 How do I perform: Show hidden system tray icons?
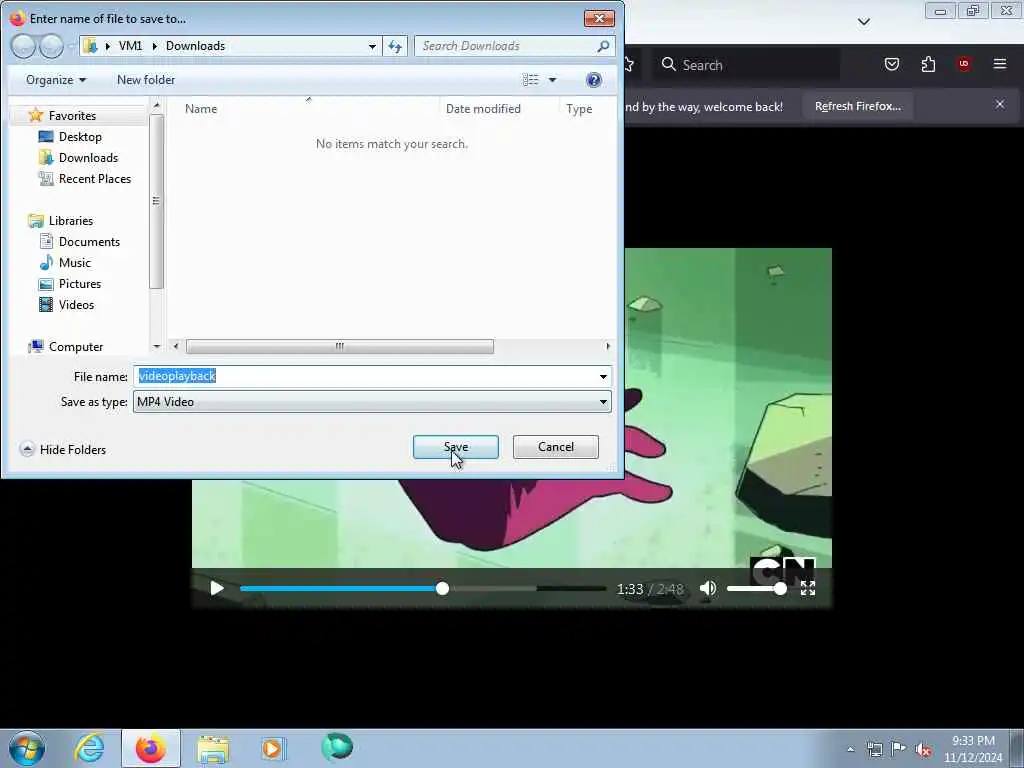tap(850, 749)
